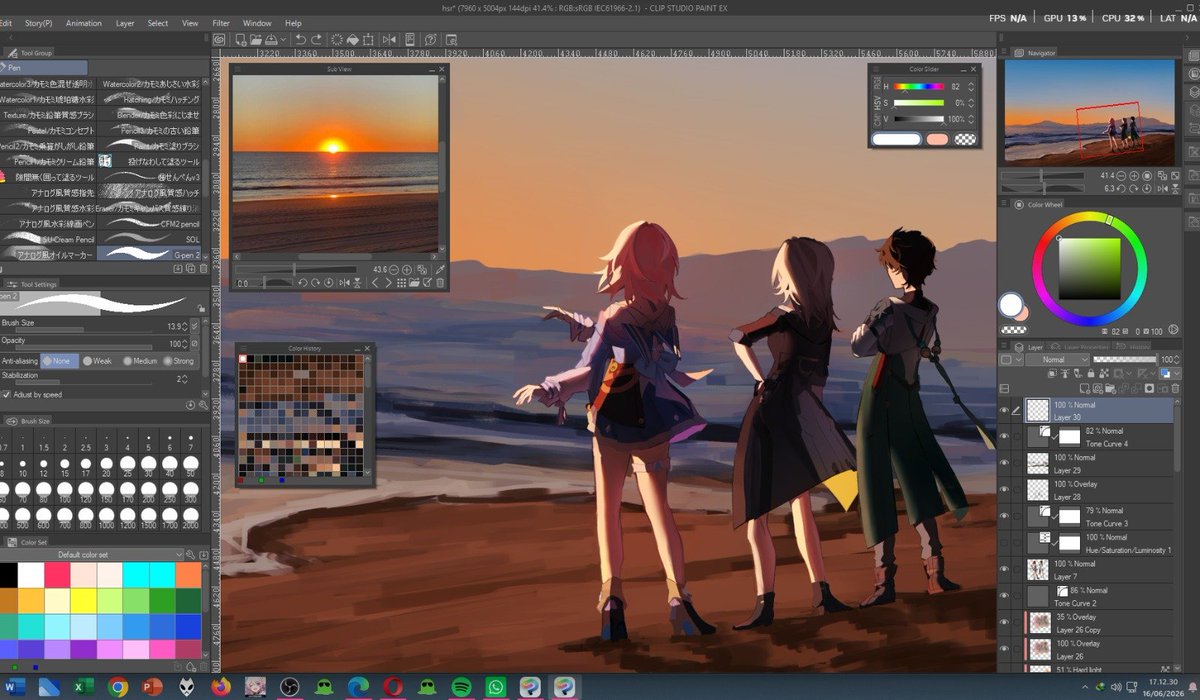Click the Undo arrow in the command bar
Screen dimensions: 1200x700
301,39
